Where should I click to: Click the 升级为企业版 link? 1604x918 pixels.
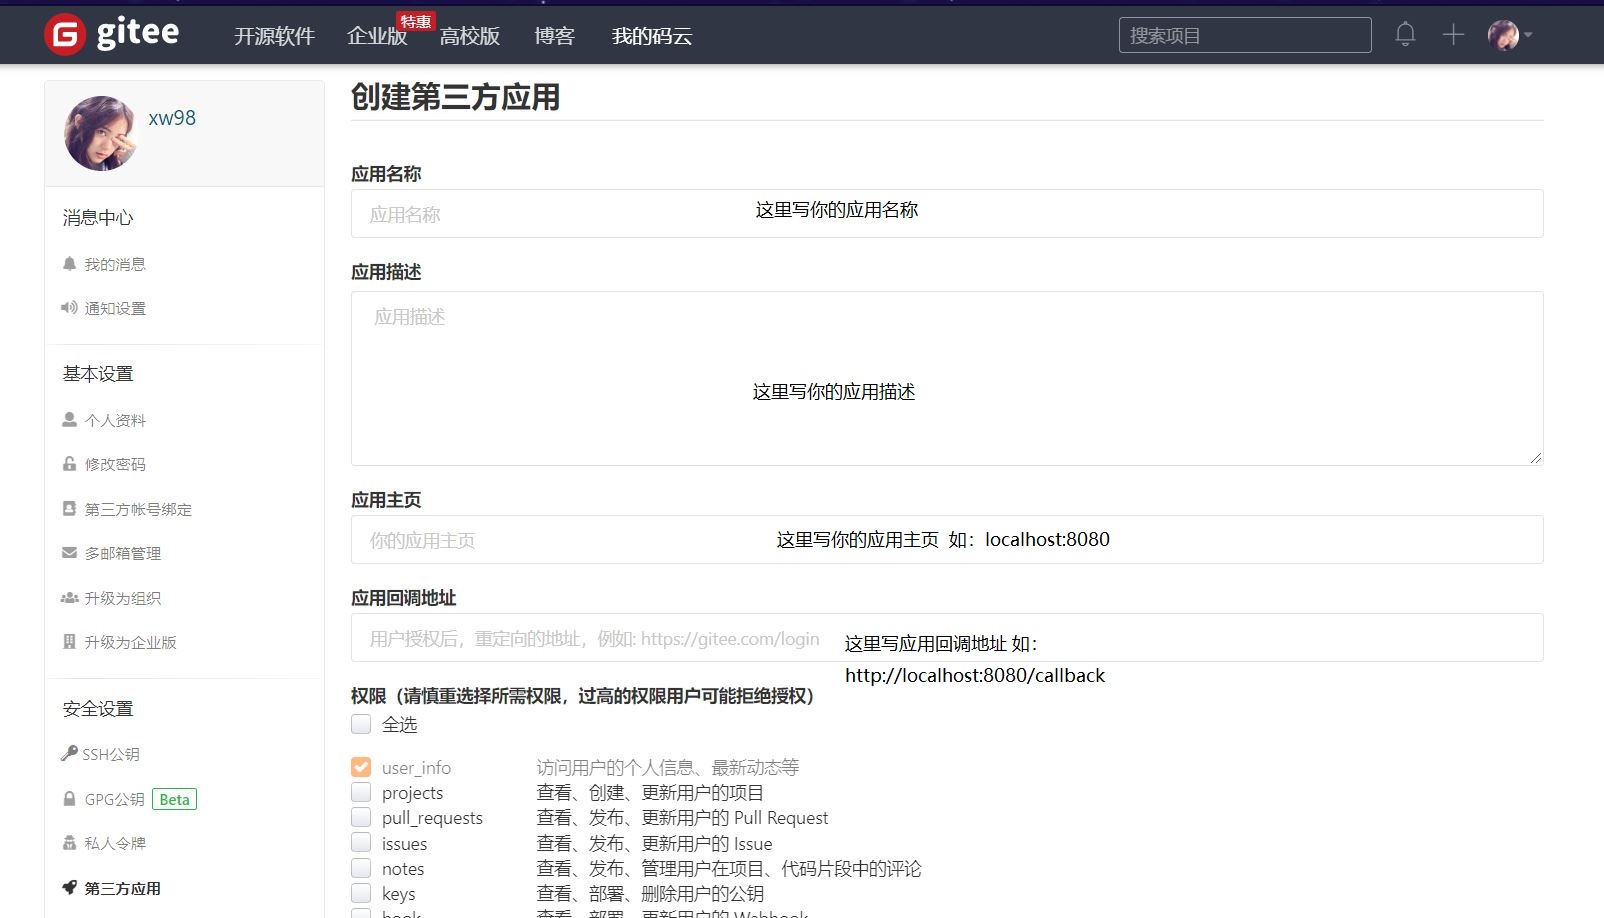(x=131, y=642)
